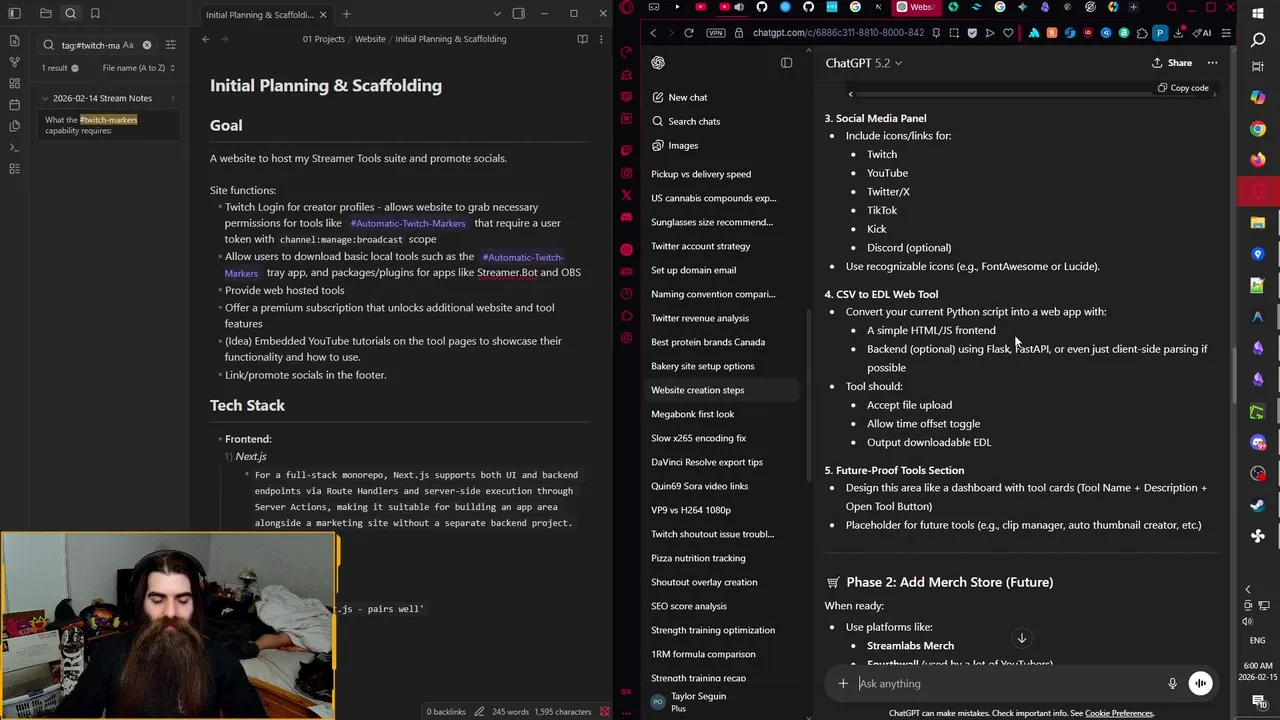
Task: Select the search tab icon in Obsidian
Action: pyautogui.click(x=71, y=13)
